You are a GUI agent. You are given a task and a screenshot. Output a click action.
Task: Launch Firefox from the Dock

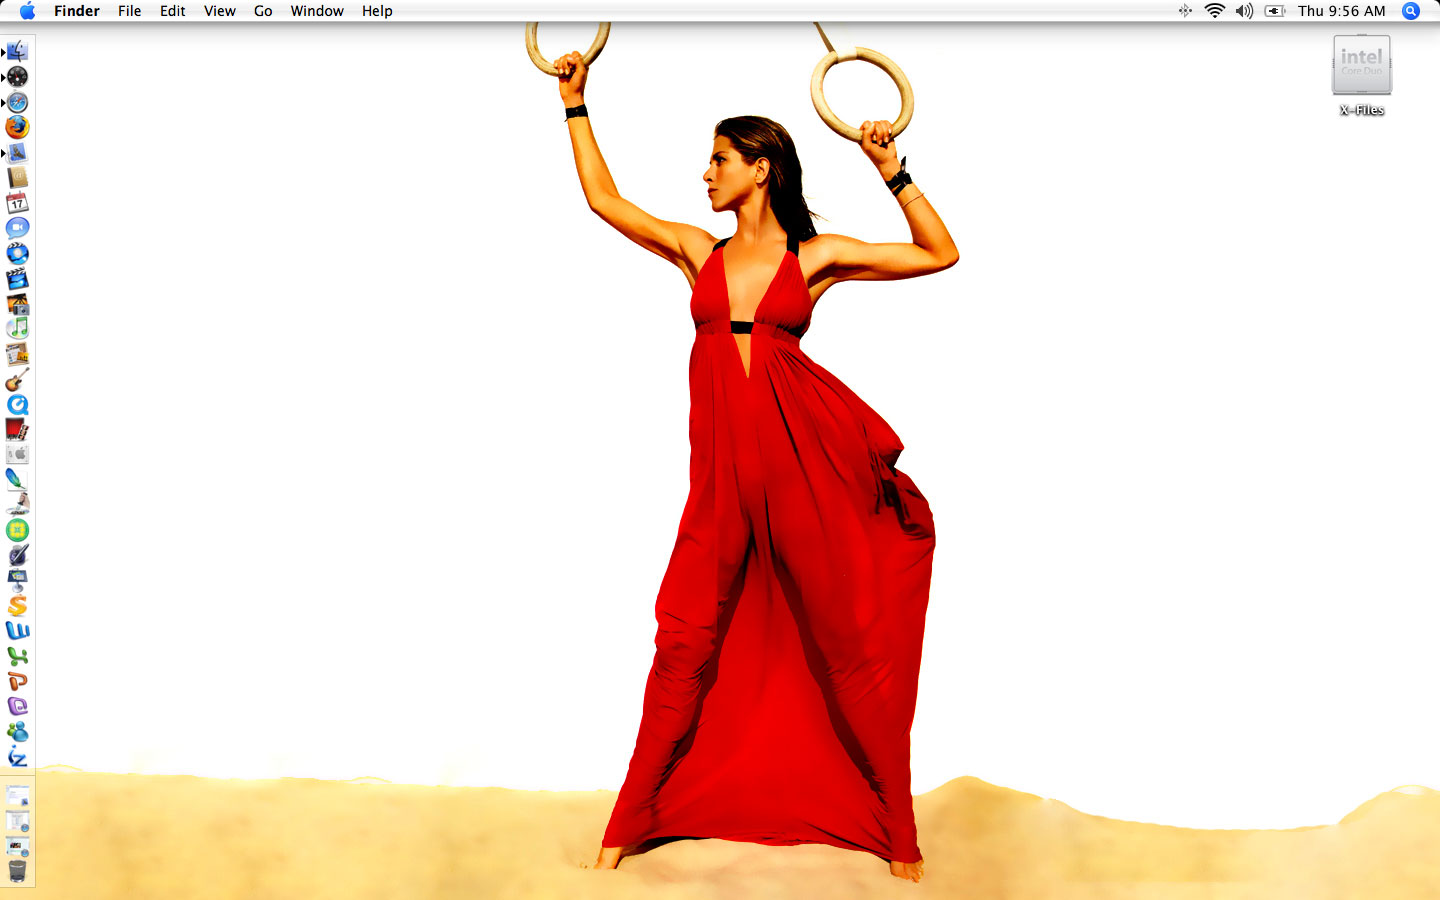17,127
